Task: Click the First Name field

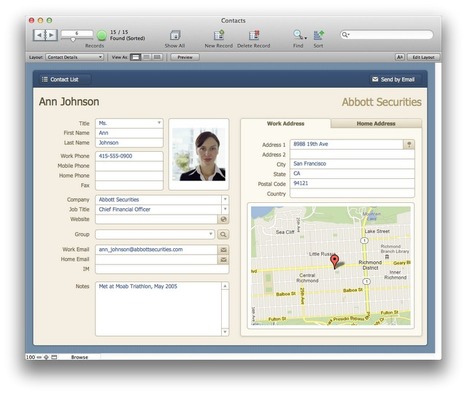Action: 129,133
